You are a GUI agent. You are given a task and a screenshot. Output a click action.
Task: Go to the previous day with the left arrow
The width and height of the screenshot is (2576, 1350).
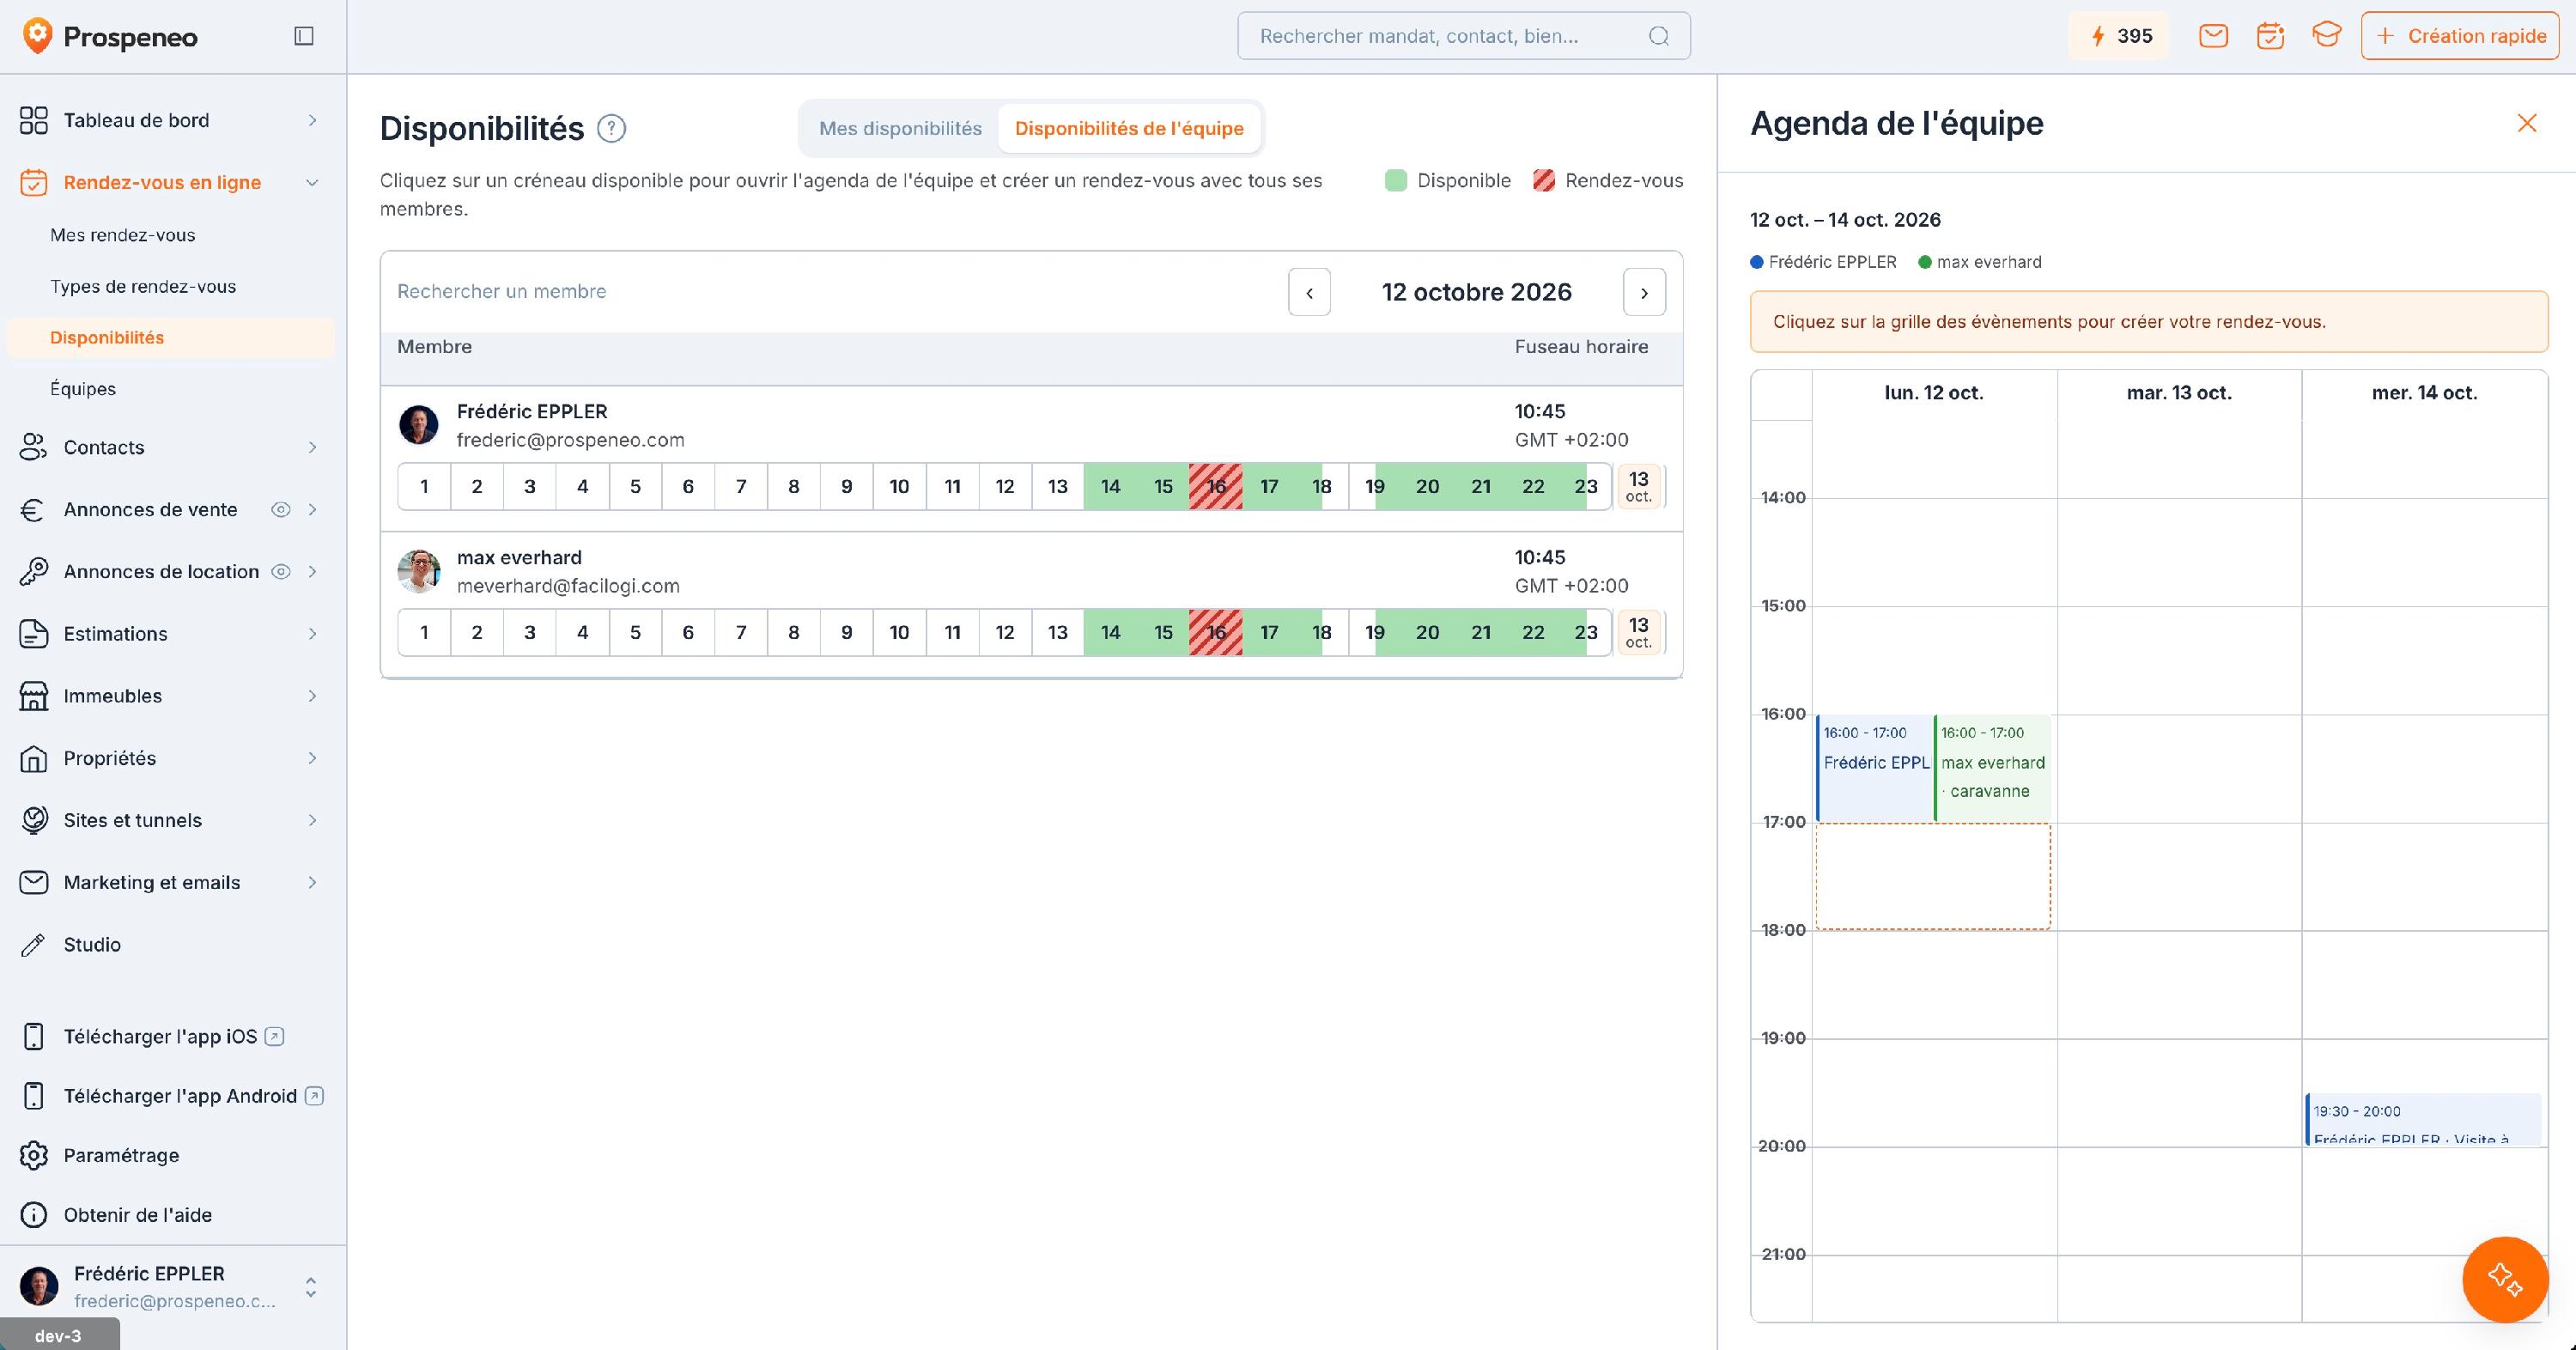coord(1309,292)
